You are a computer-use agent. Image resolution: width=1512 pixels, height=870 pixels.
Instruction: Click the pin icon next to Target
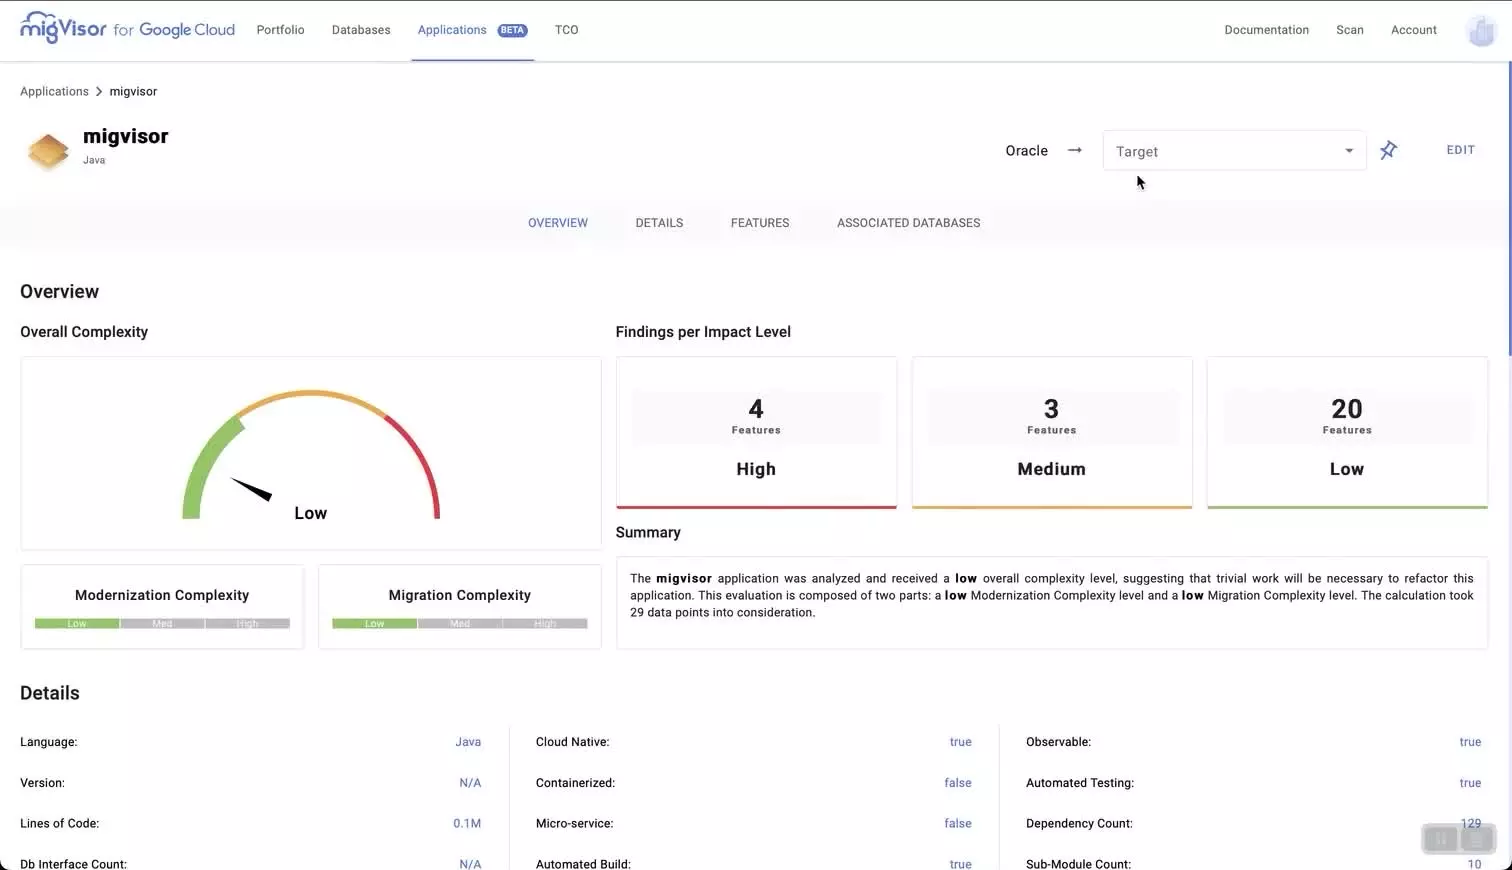point(1388,150)
